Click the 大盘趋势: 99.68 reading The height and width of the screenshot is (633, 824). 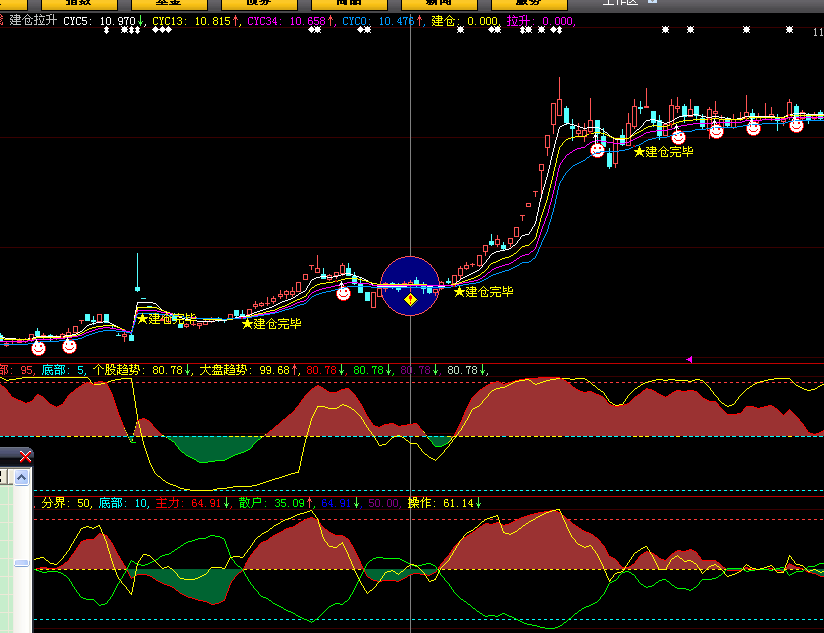tap(249, 370)
